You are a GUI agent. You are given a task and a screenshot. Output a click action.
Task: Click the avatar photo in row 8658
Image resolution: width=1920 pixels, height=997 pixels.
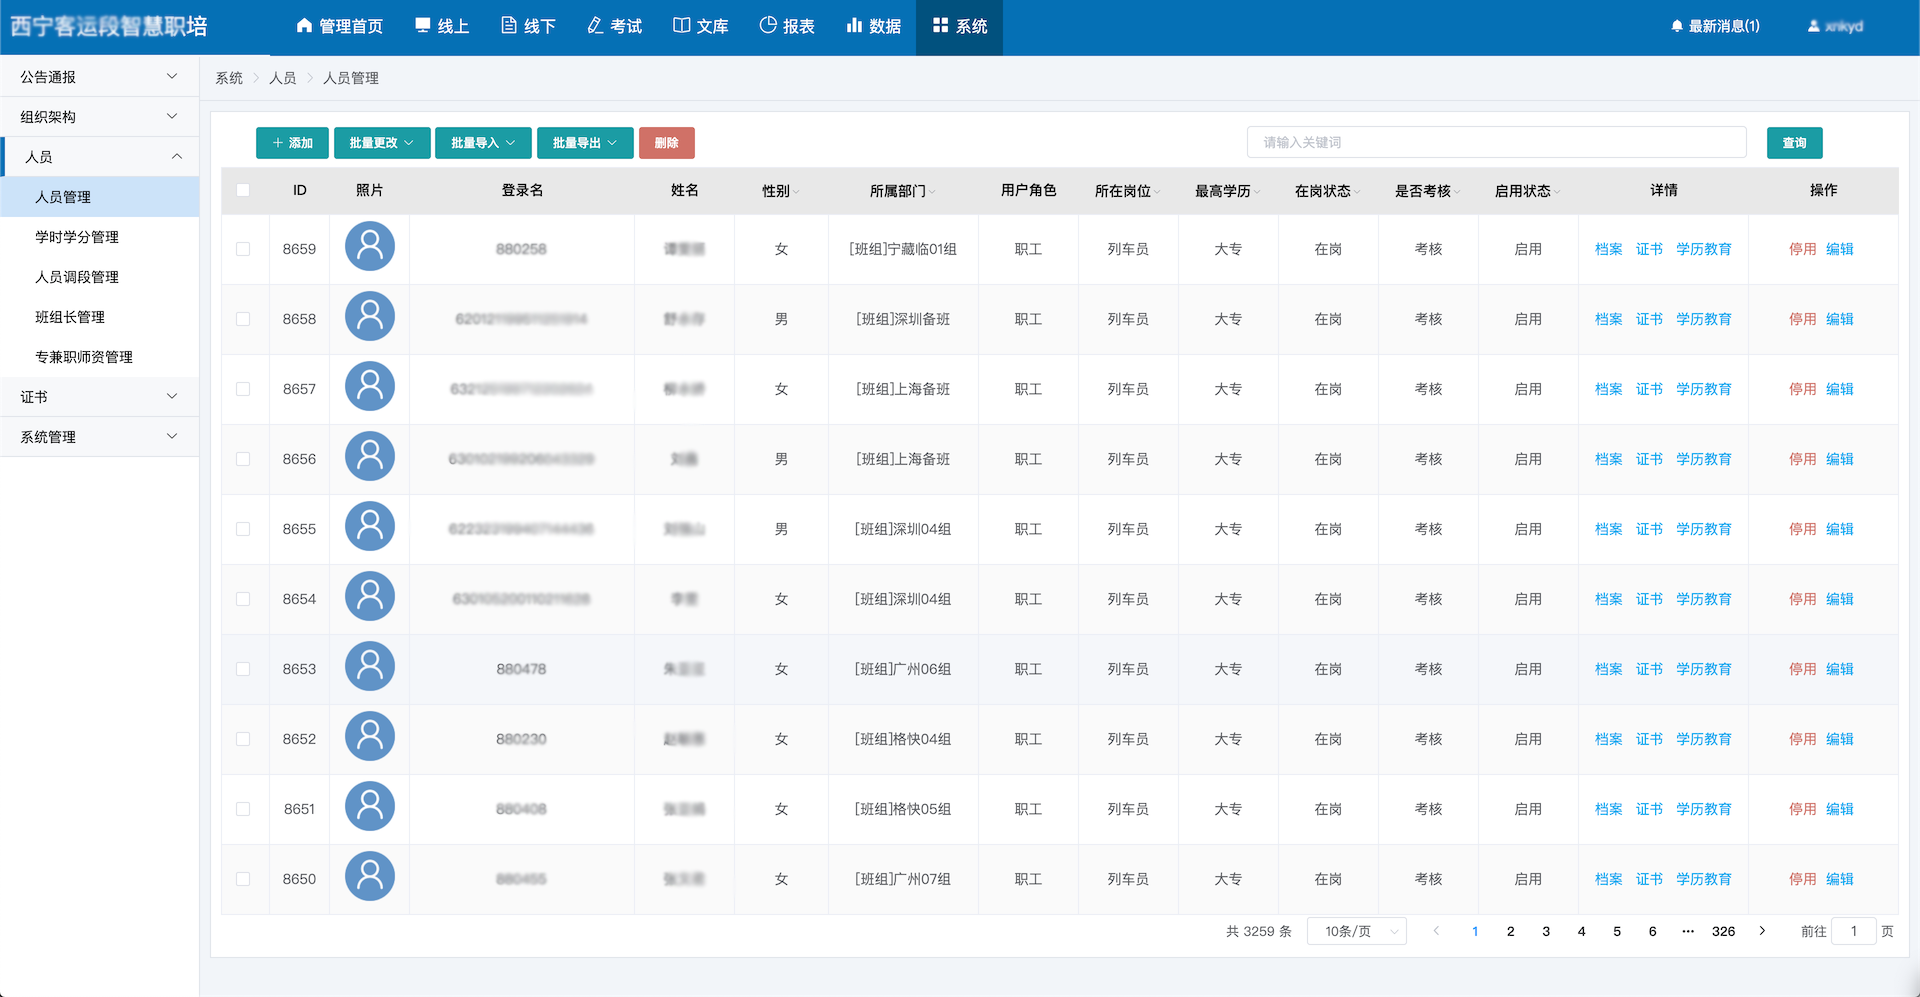[370, 317]
